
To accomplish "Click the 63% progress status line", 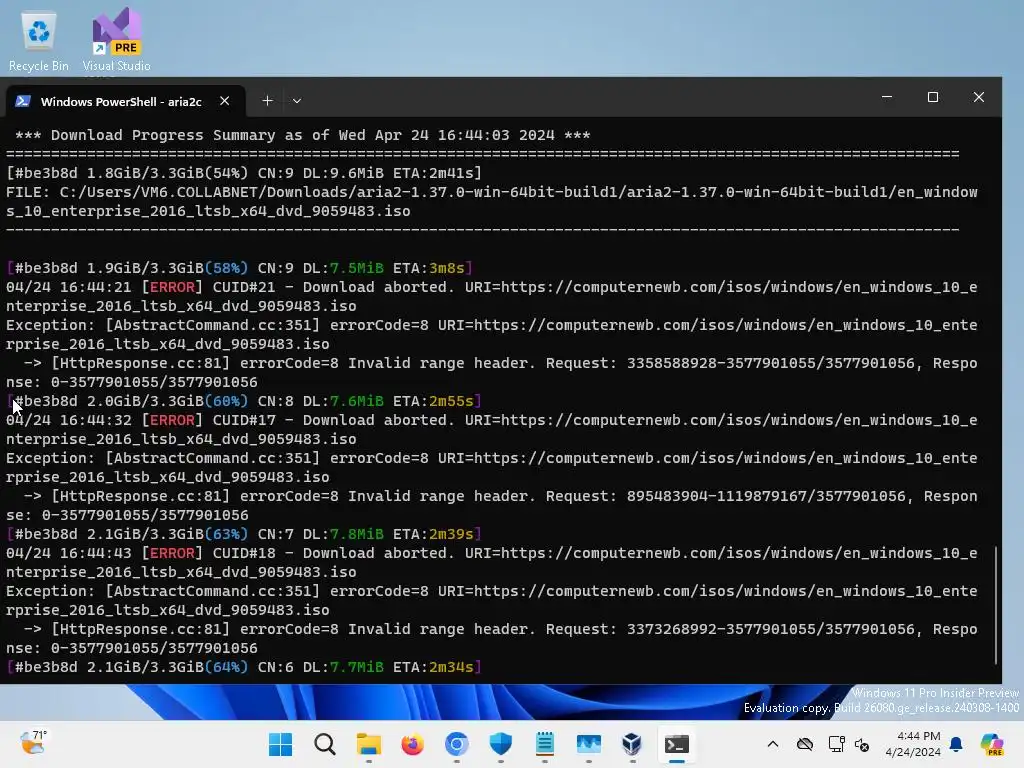I will (244, 534).
